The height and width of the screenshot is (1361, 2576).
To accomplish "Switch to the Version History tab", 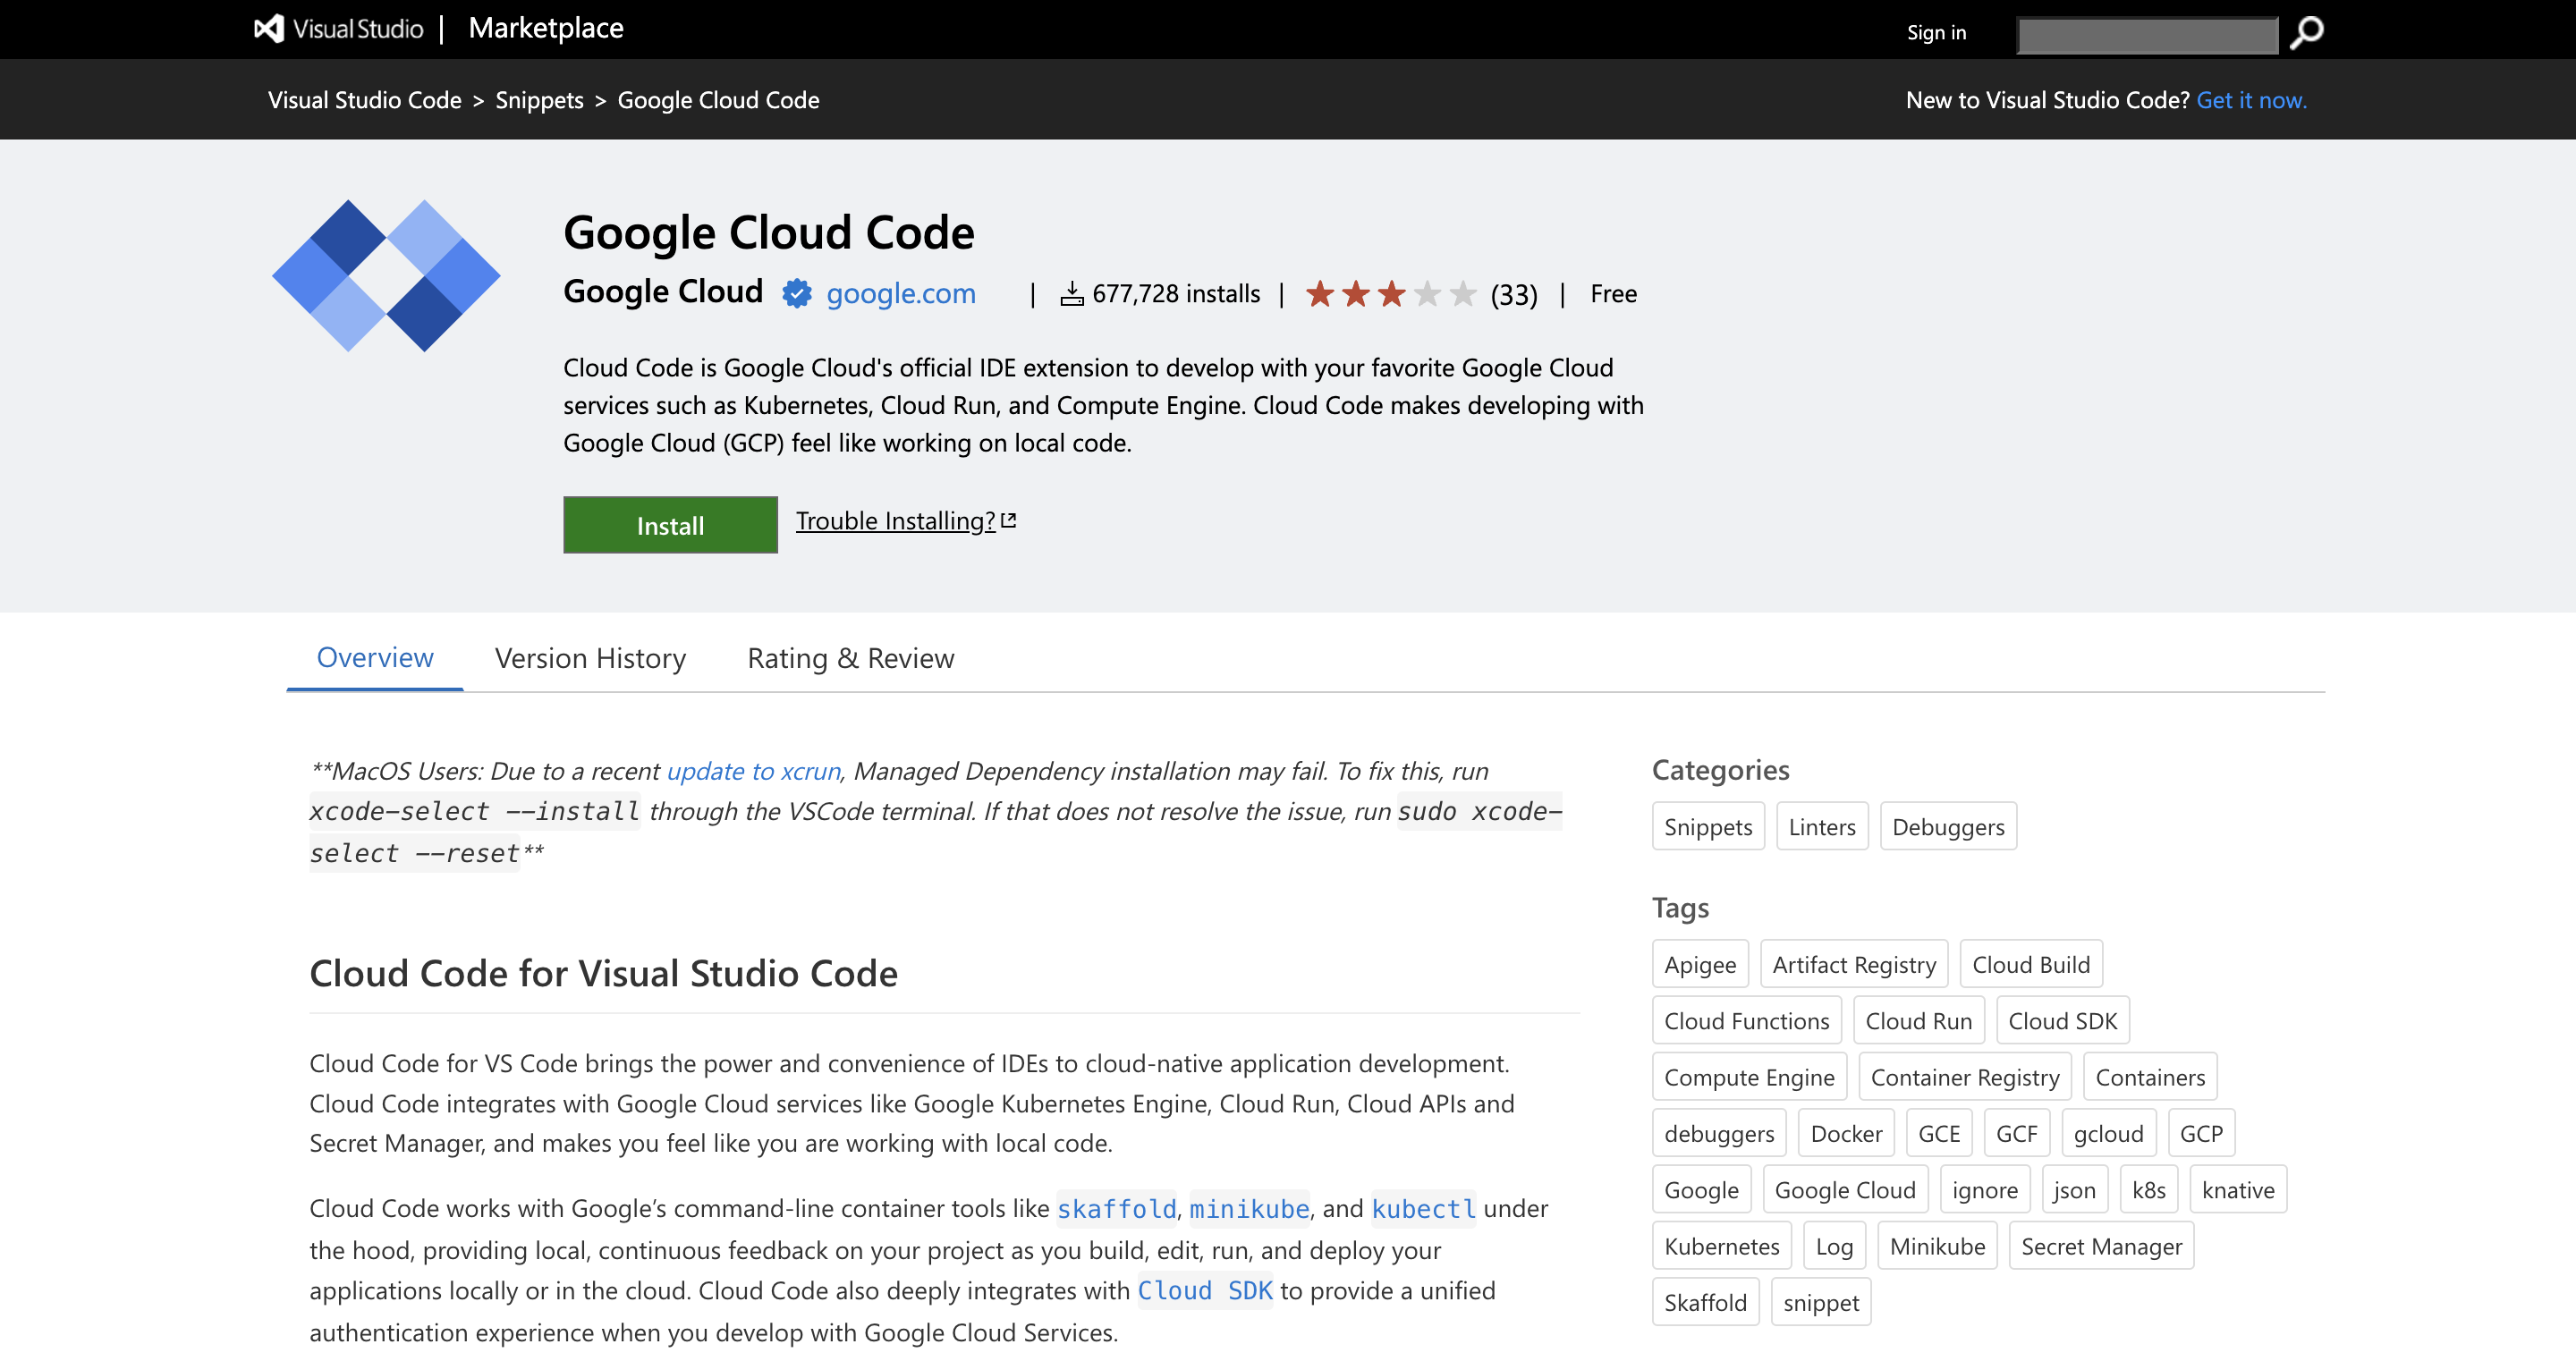I will 589,655.
